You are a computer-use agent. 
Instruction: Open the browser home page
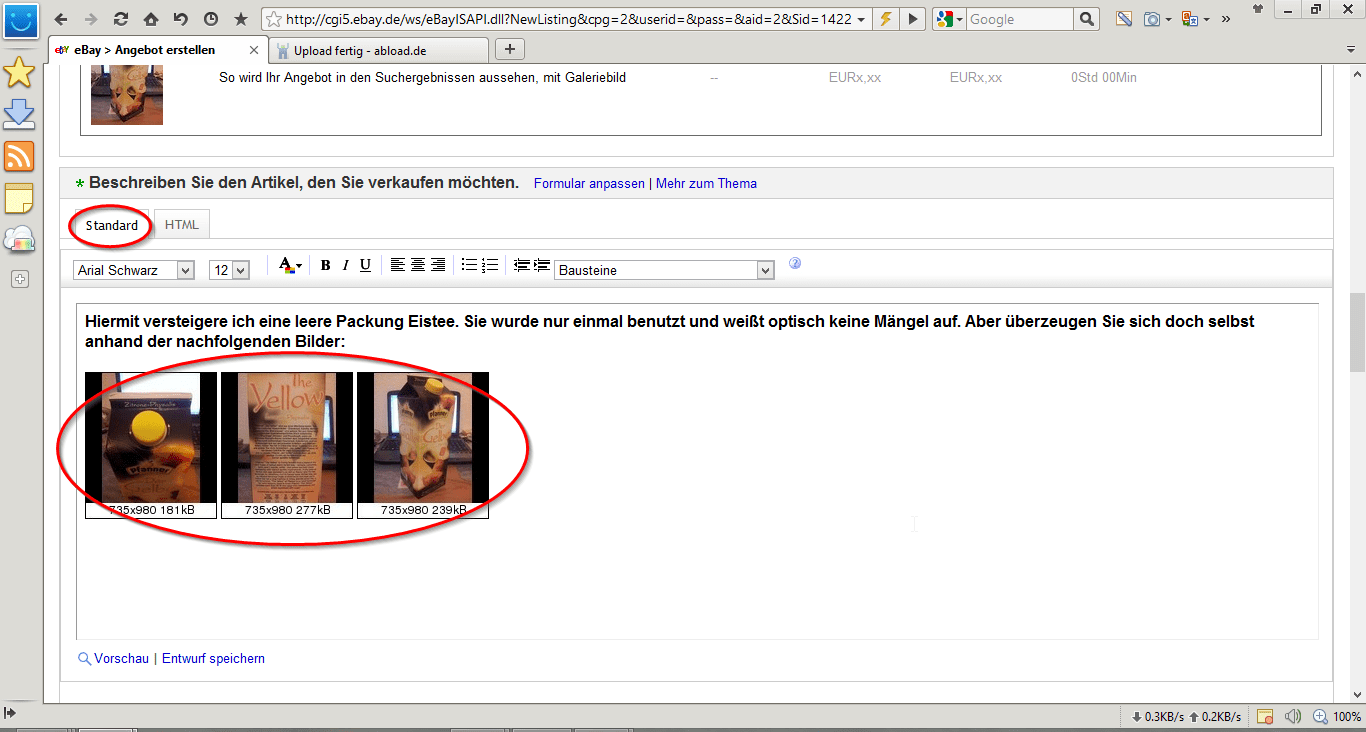151,19
